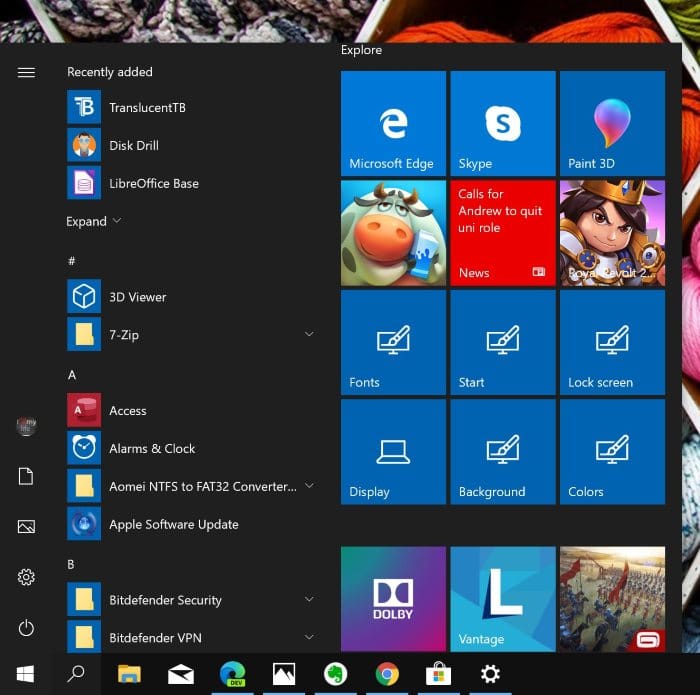This screenshot has height=695, width=700.
Task: Open the Gameloft battle game tile
Action: (612, 599)
